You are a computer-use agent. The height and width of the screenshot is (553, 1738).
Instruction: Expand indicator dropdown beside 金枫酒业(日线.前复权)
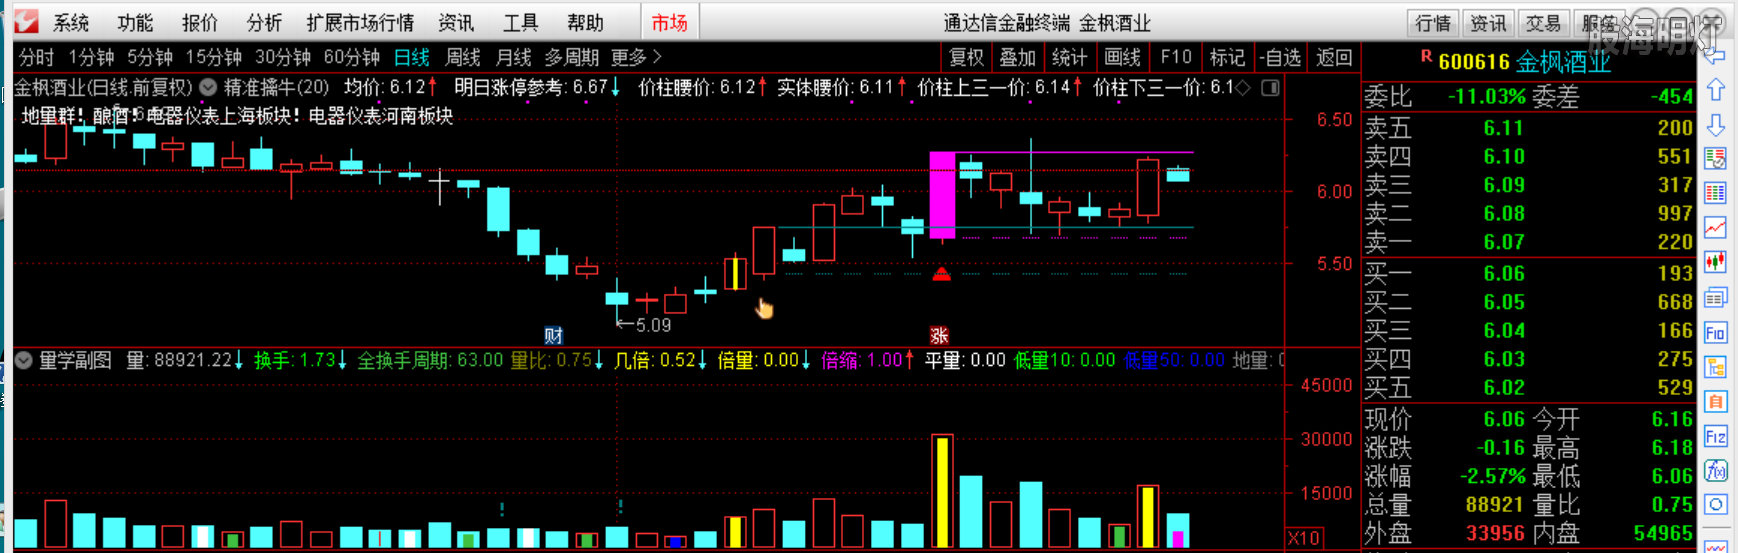pyautogui.click(x=208, y=88)
